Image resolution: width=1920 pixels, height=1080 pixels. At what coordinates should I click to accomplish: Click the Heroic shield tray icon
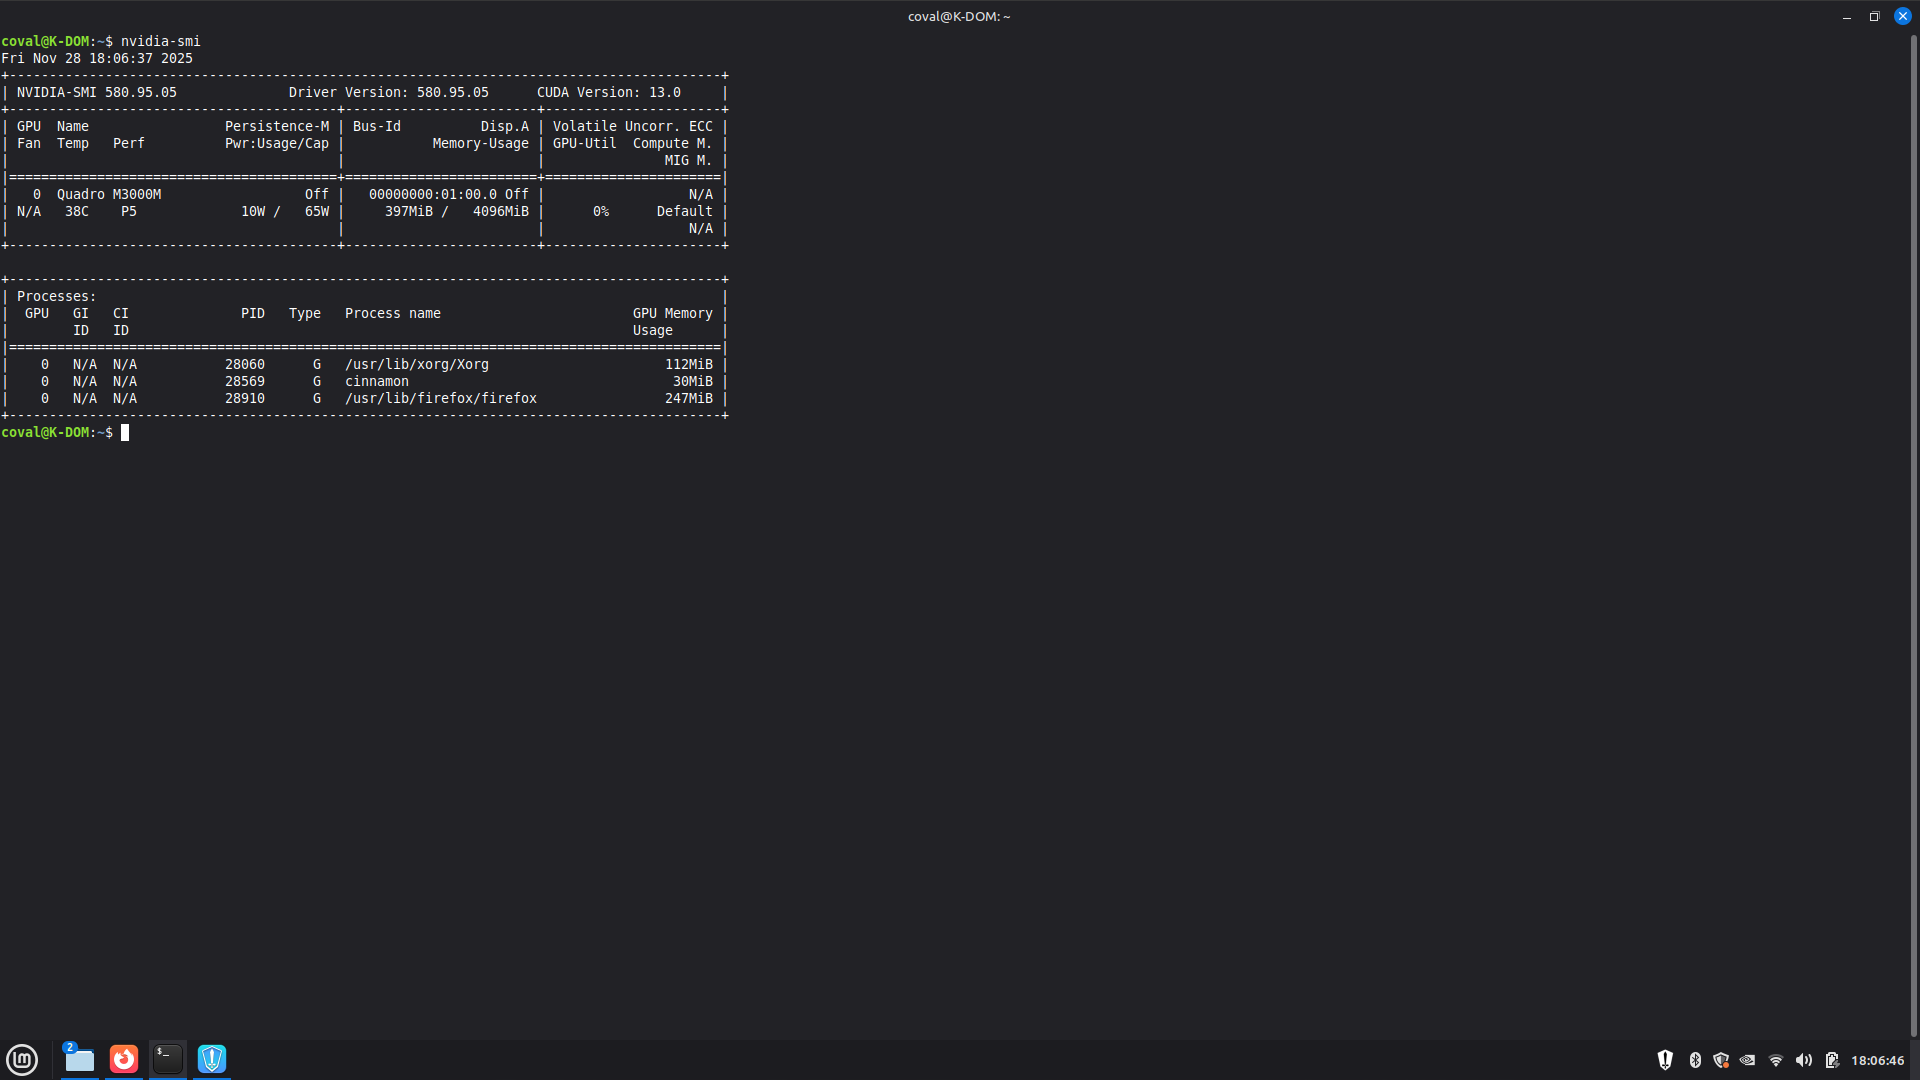point(1665,1060)
